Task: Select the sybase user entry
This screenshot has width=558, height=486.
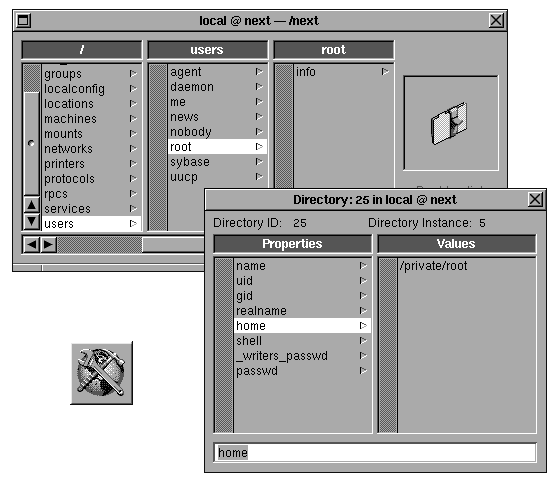Action: tap(217, 162)
